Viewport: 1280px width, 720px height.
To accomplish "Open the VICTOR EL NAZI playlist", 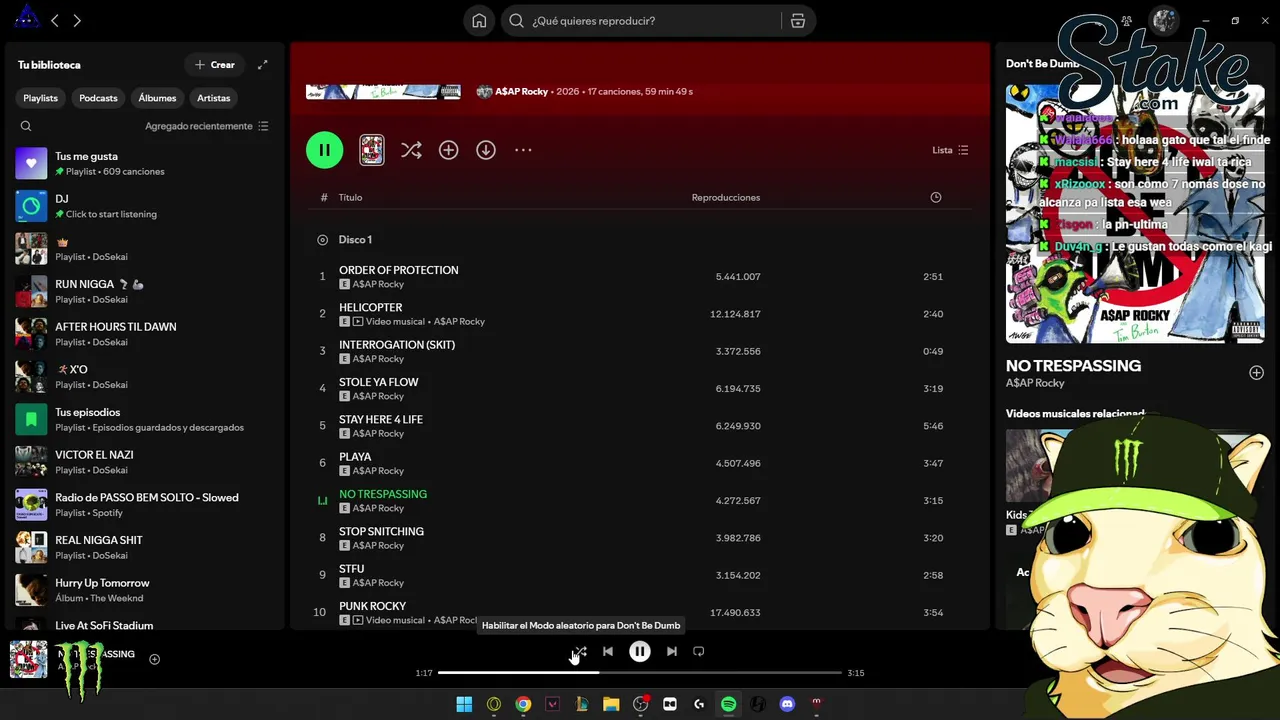I will [142, 462].
